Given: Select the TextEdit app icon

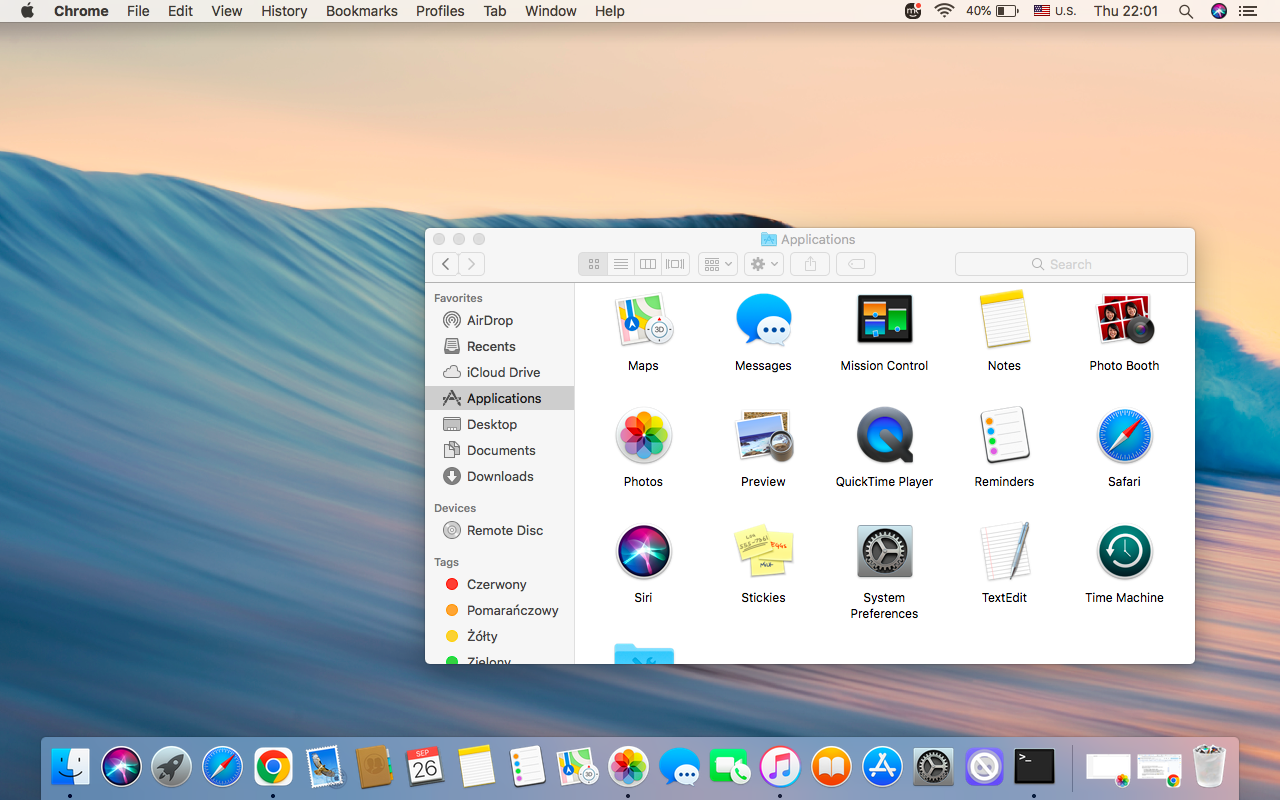Looking at the screenshot, I should [x=1004, y=552].
